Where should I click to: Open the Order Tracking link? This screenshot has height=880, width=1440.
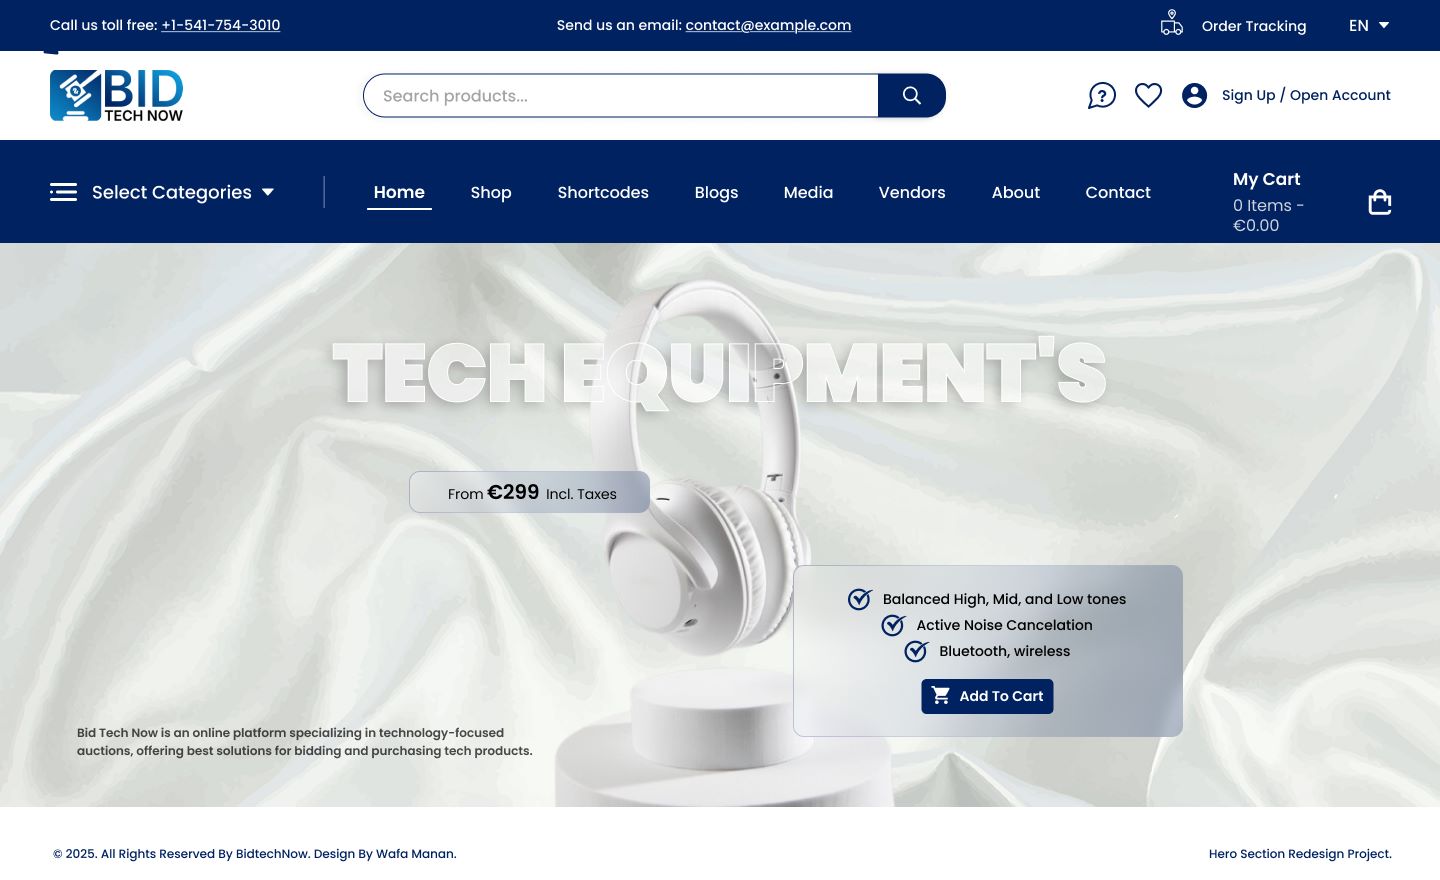tap(1254, 26)
